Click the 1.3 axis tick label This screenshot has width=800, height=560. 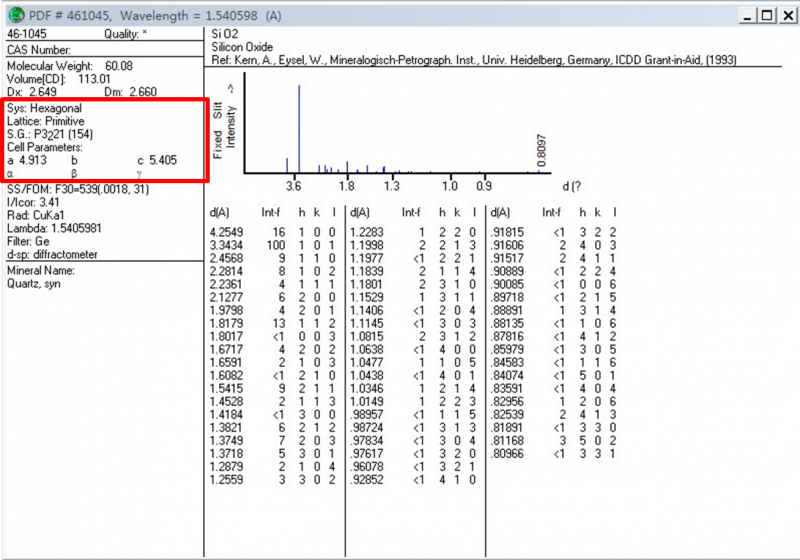[392, 186]
